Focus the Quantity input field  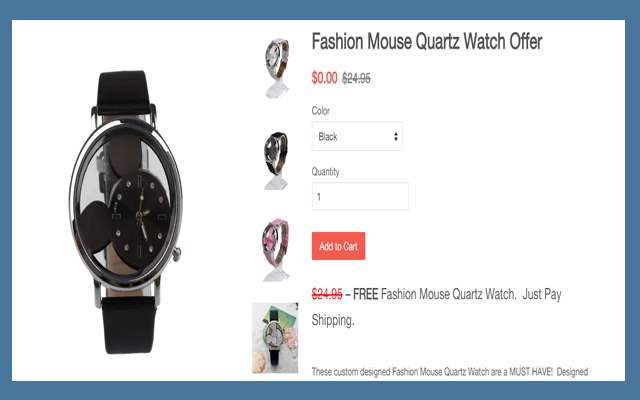(x=360, y=196)
